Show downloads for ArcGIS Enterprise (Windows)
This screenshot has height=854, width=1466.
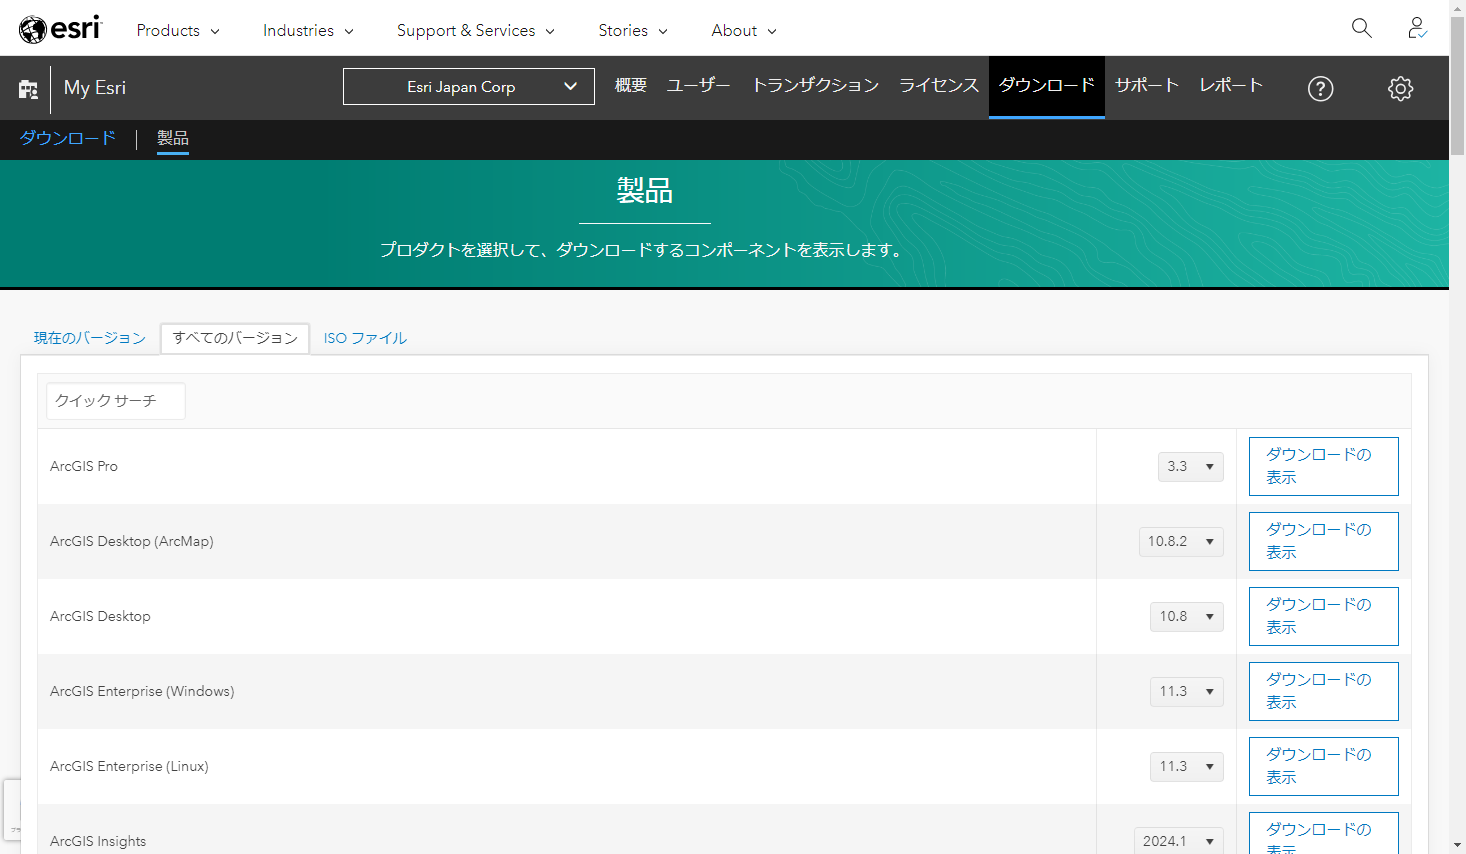pyautogui.click(x=1324, y=691)
